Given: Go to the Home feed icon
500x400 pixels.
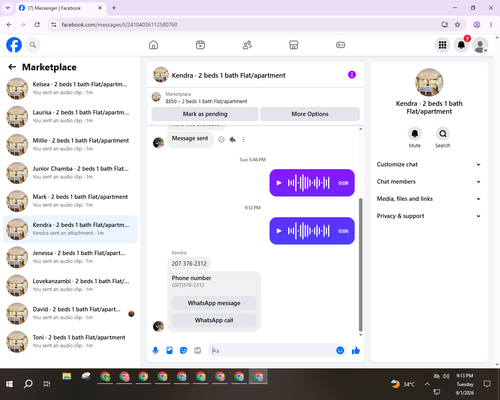Looking at the screenshot, I should pos(153,45).
